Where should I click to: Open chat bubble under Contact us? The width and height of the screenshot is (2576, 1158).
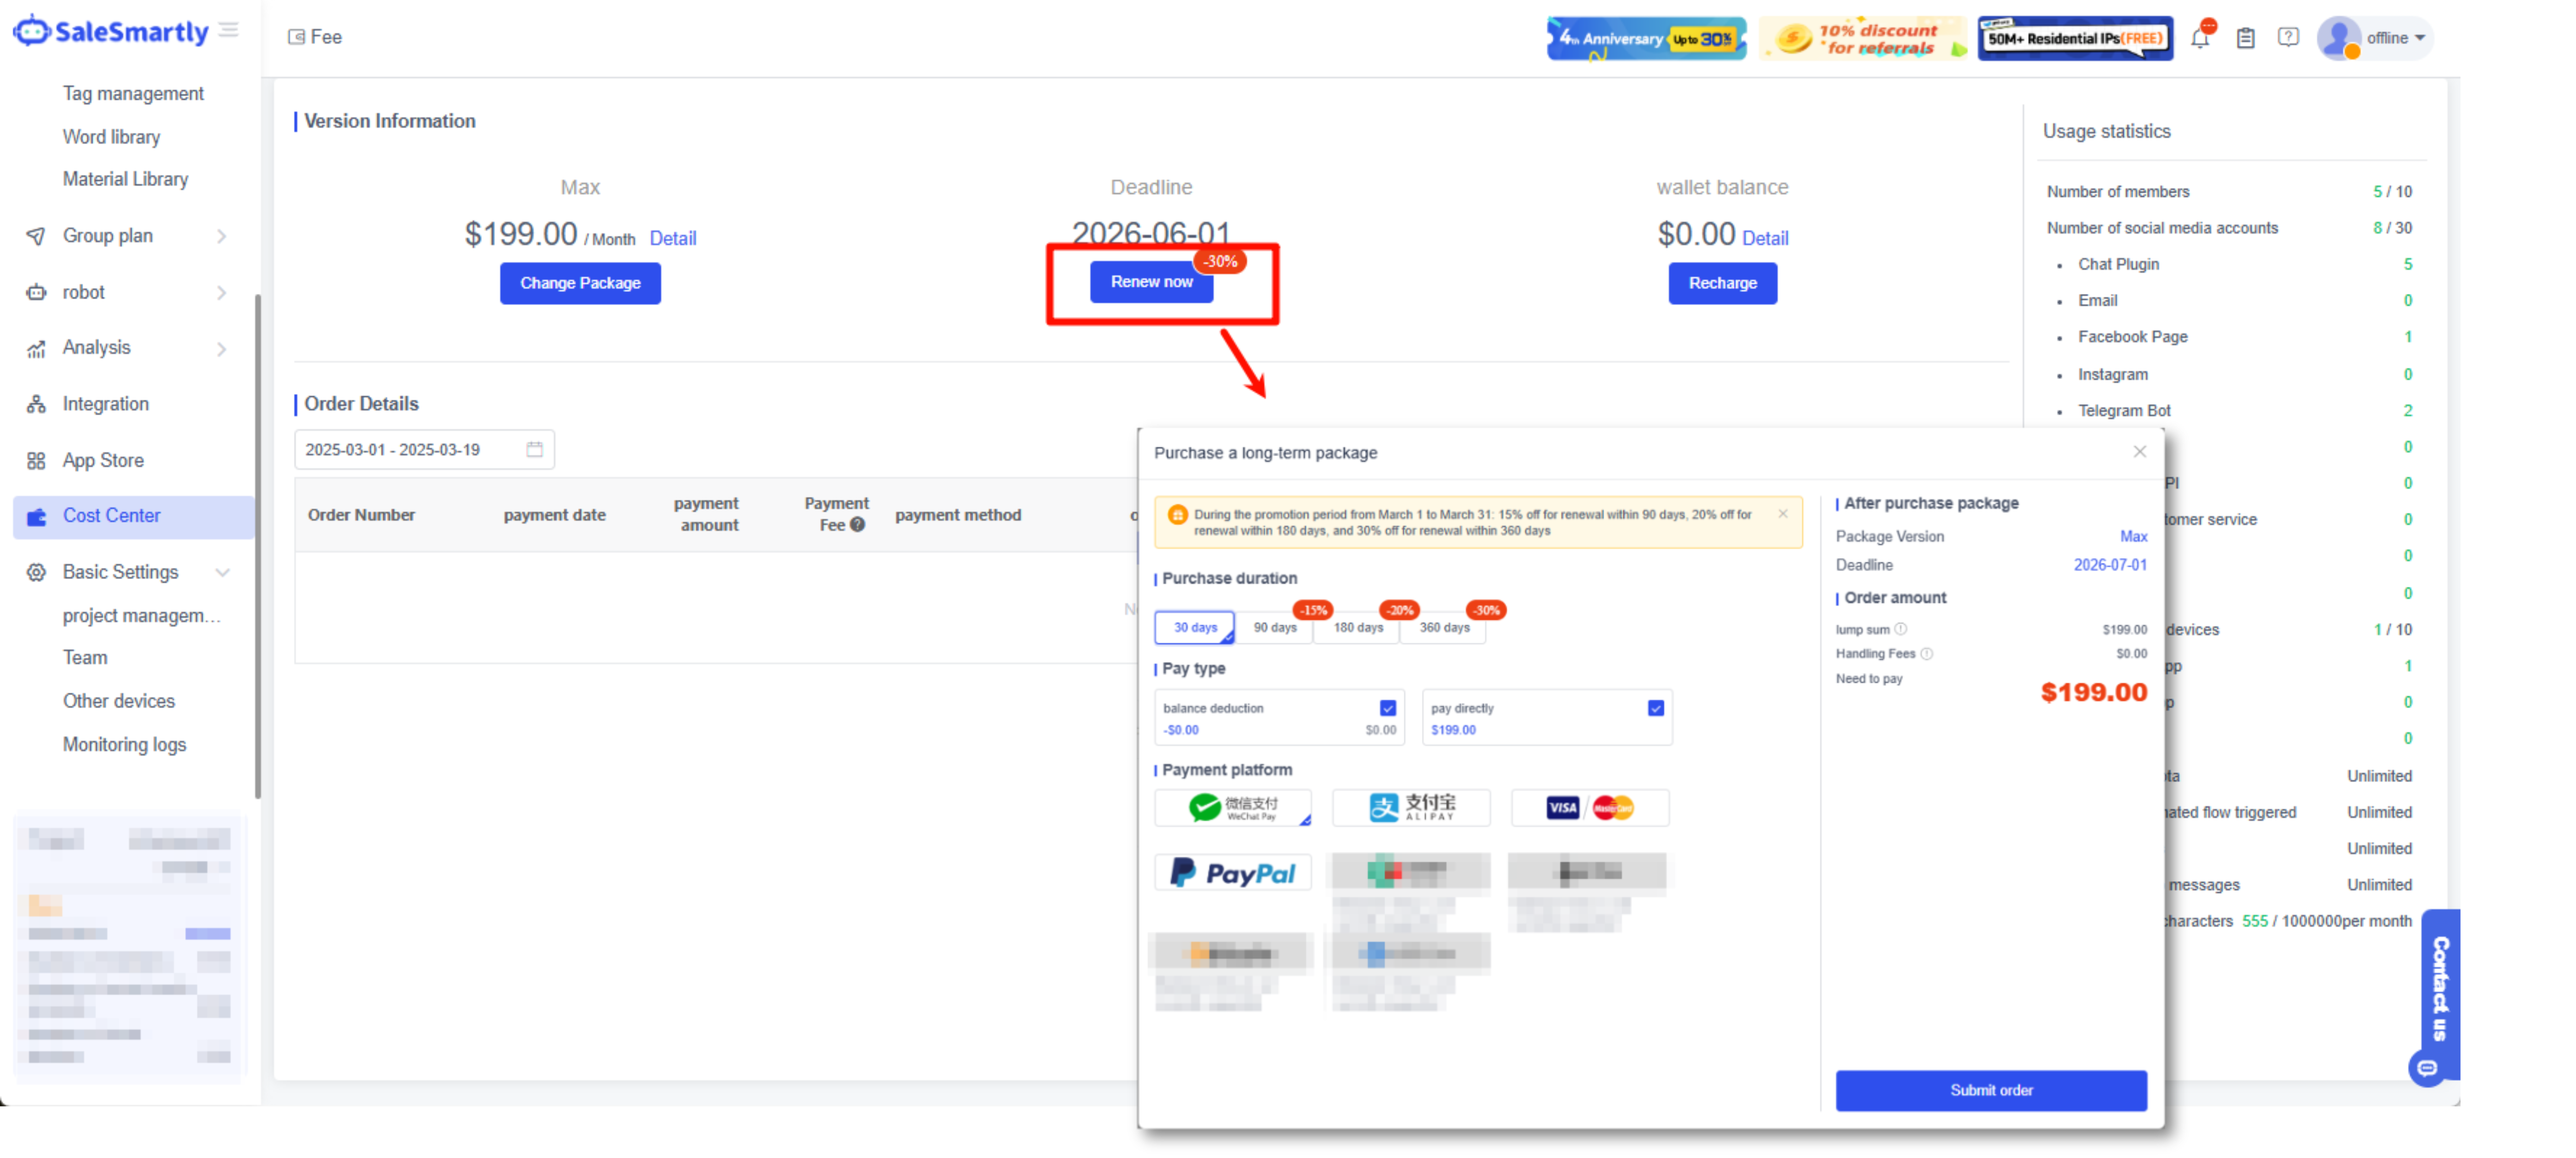[2426, 1068]
